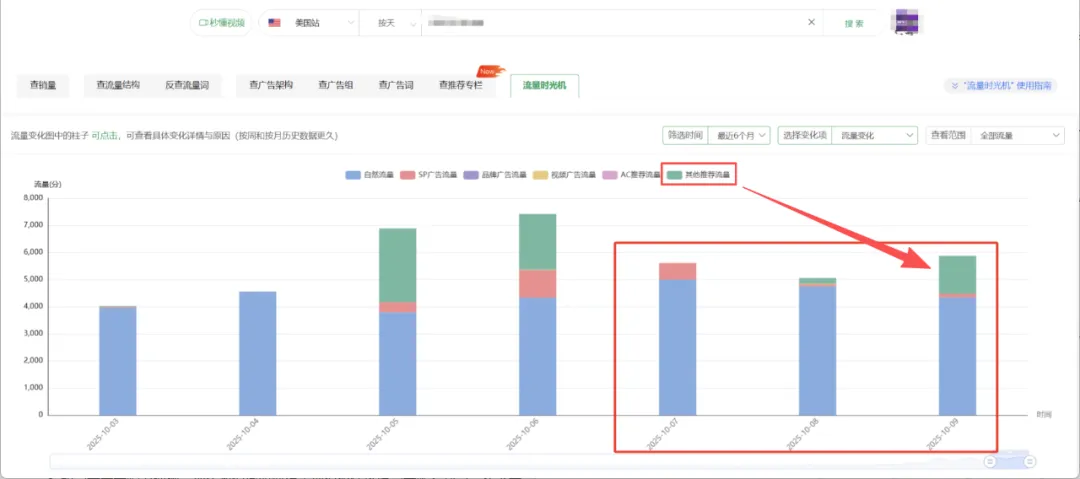Switch to the 查广告架构 tab
The height and width of the screenshot is (479, 1080).
[271, 85]
